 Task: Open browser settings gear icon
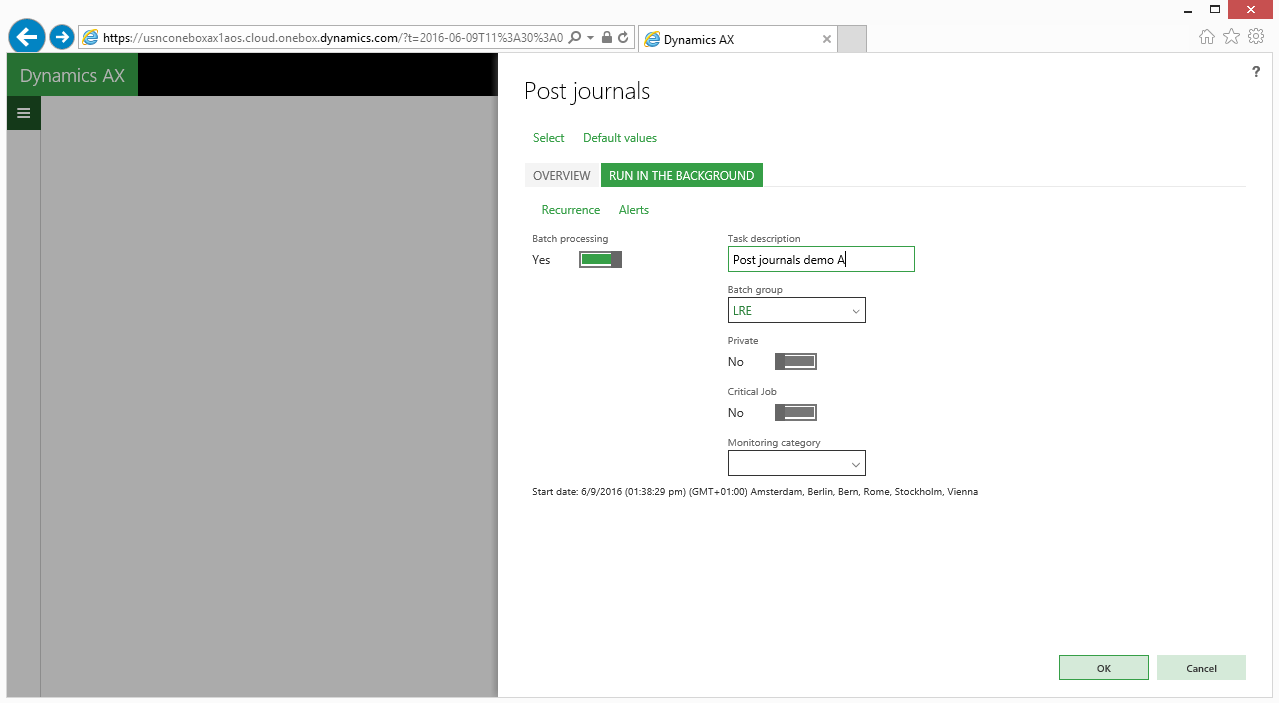pos(1256,37)
